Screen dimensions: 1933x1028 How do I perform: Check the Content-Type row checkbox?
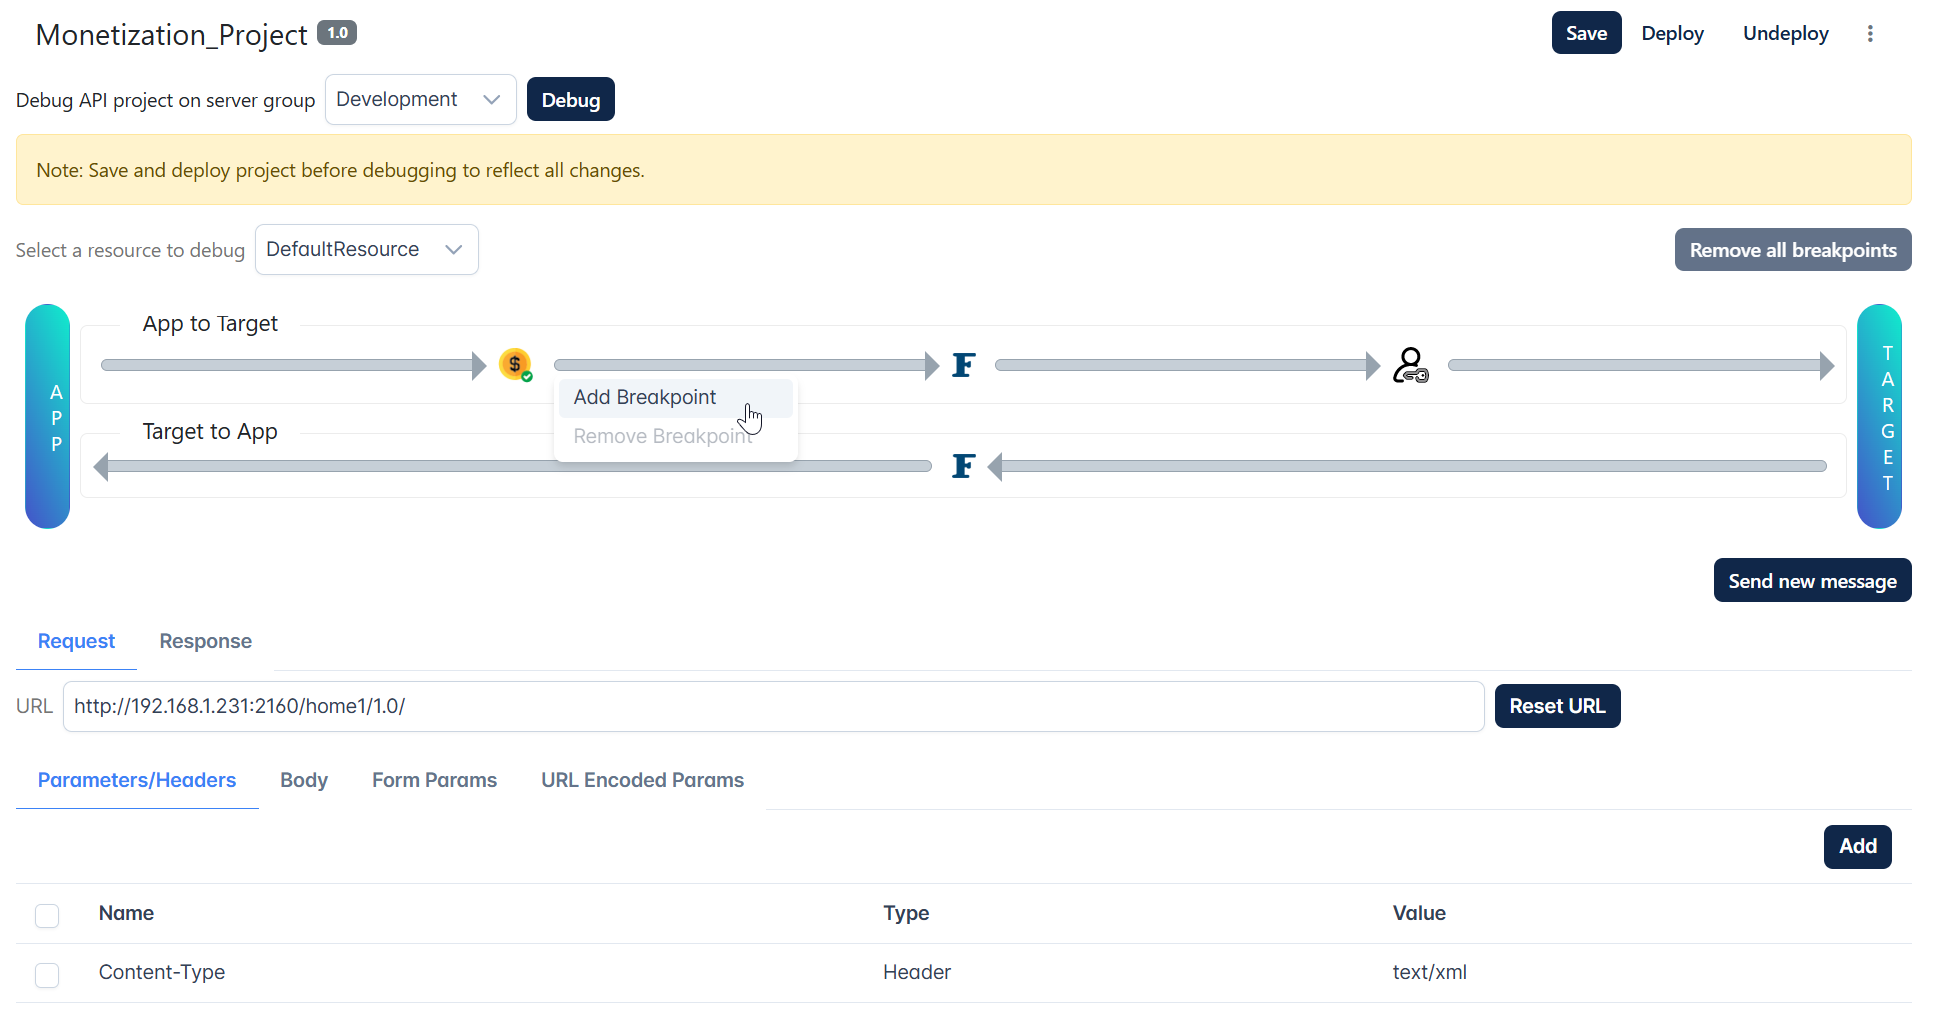point(47,974)
